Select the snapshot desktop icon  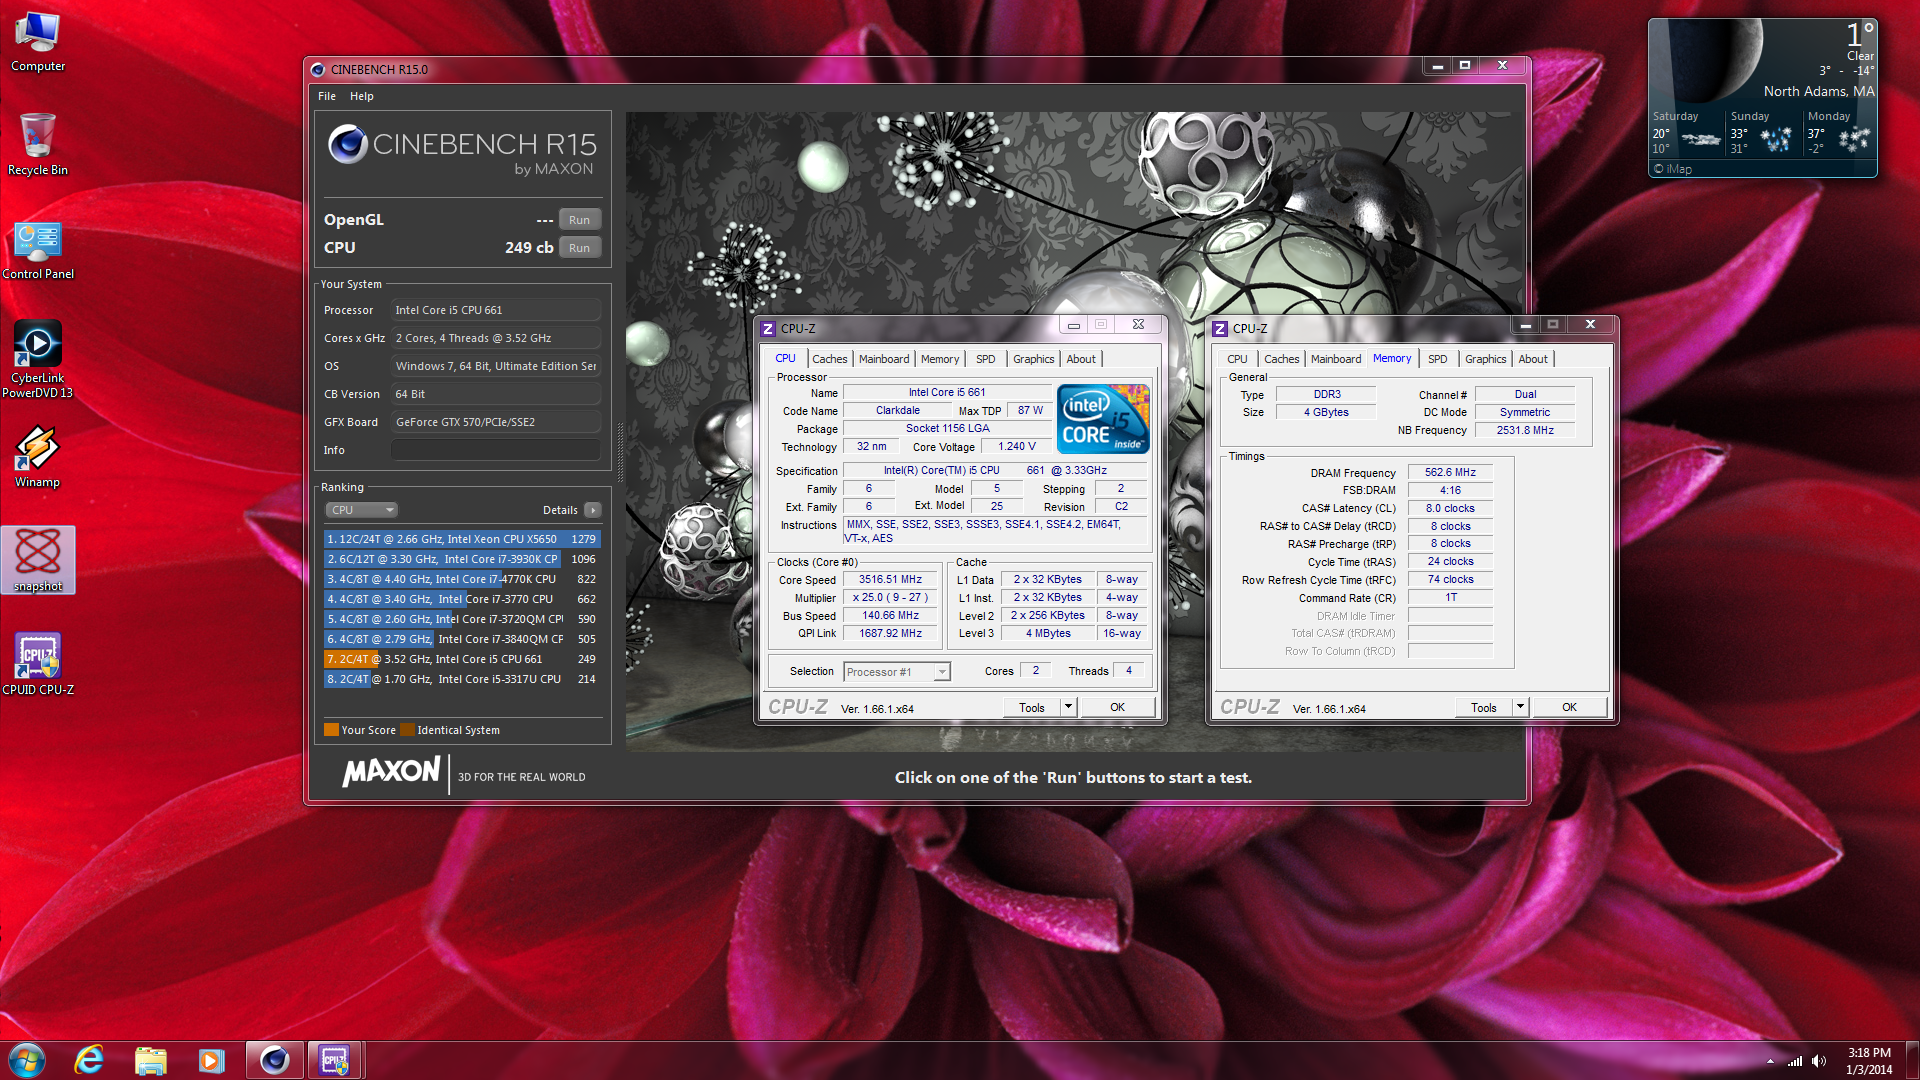[x=38, y=560]
